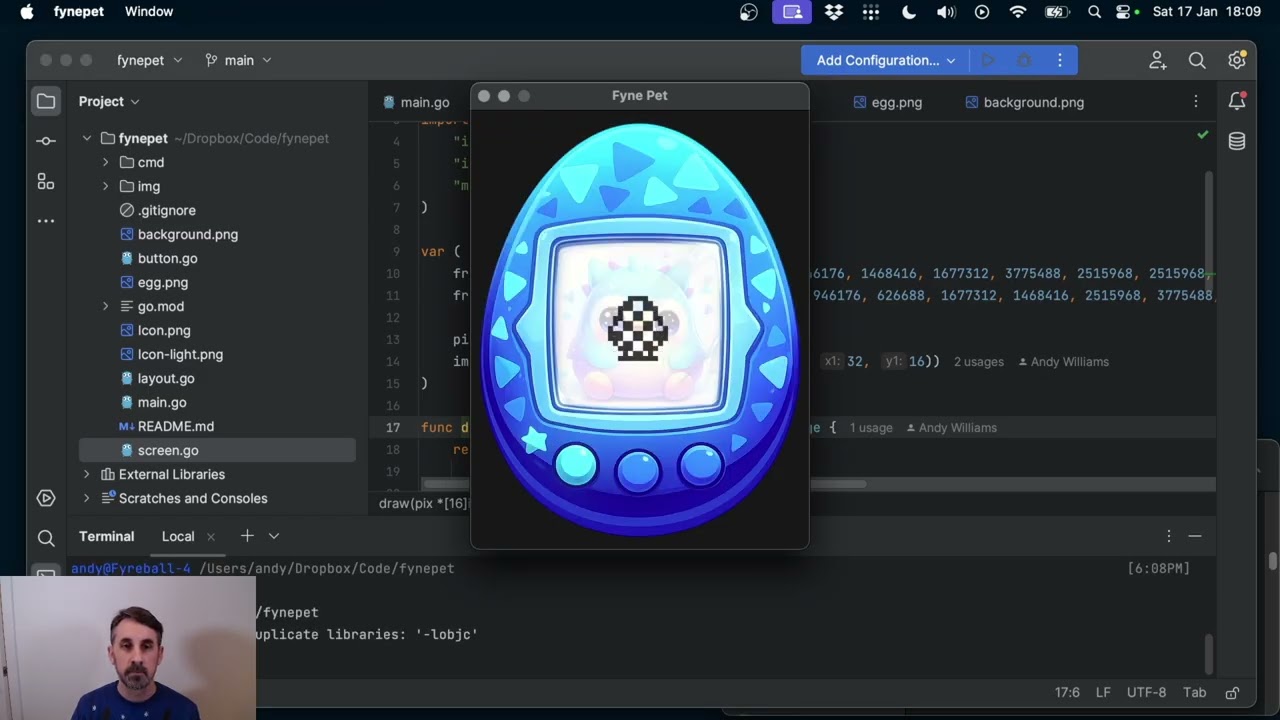Open the Find tool window icon

tap(46, 538)
